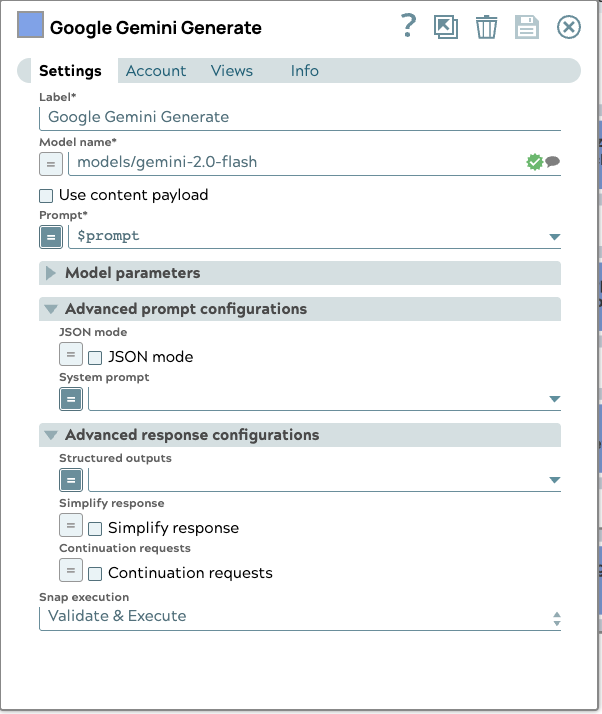Toggle expression button beside Model name
602x714 pixels.
[x=51, y=162]
